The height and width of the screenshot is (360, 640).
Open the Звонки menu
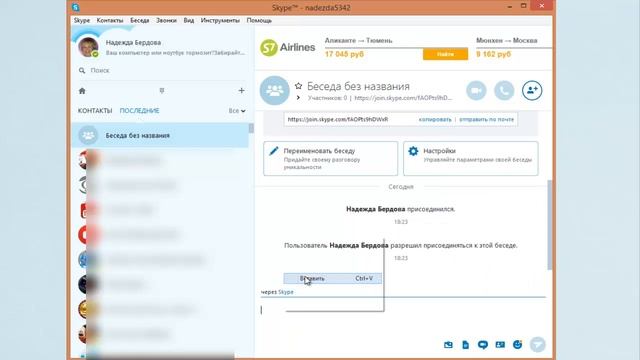166,20
